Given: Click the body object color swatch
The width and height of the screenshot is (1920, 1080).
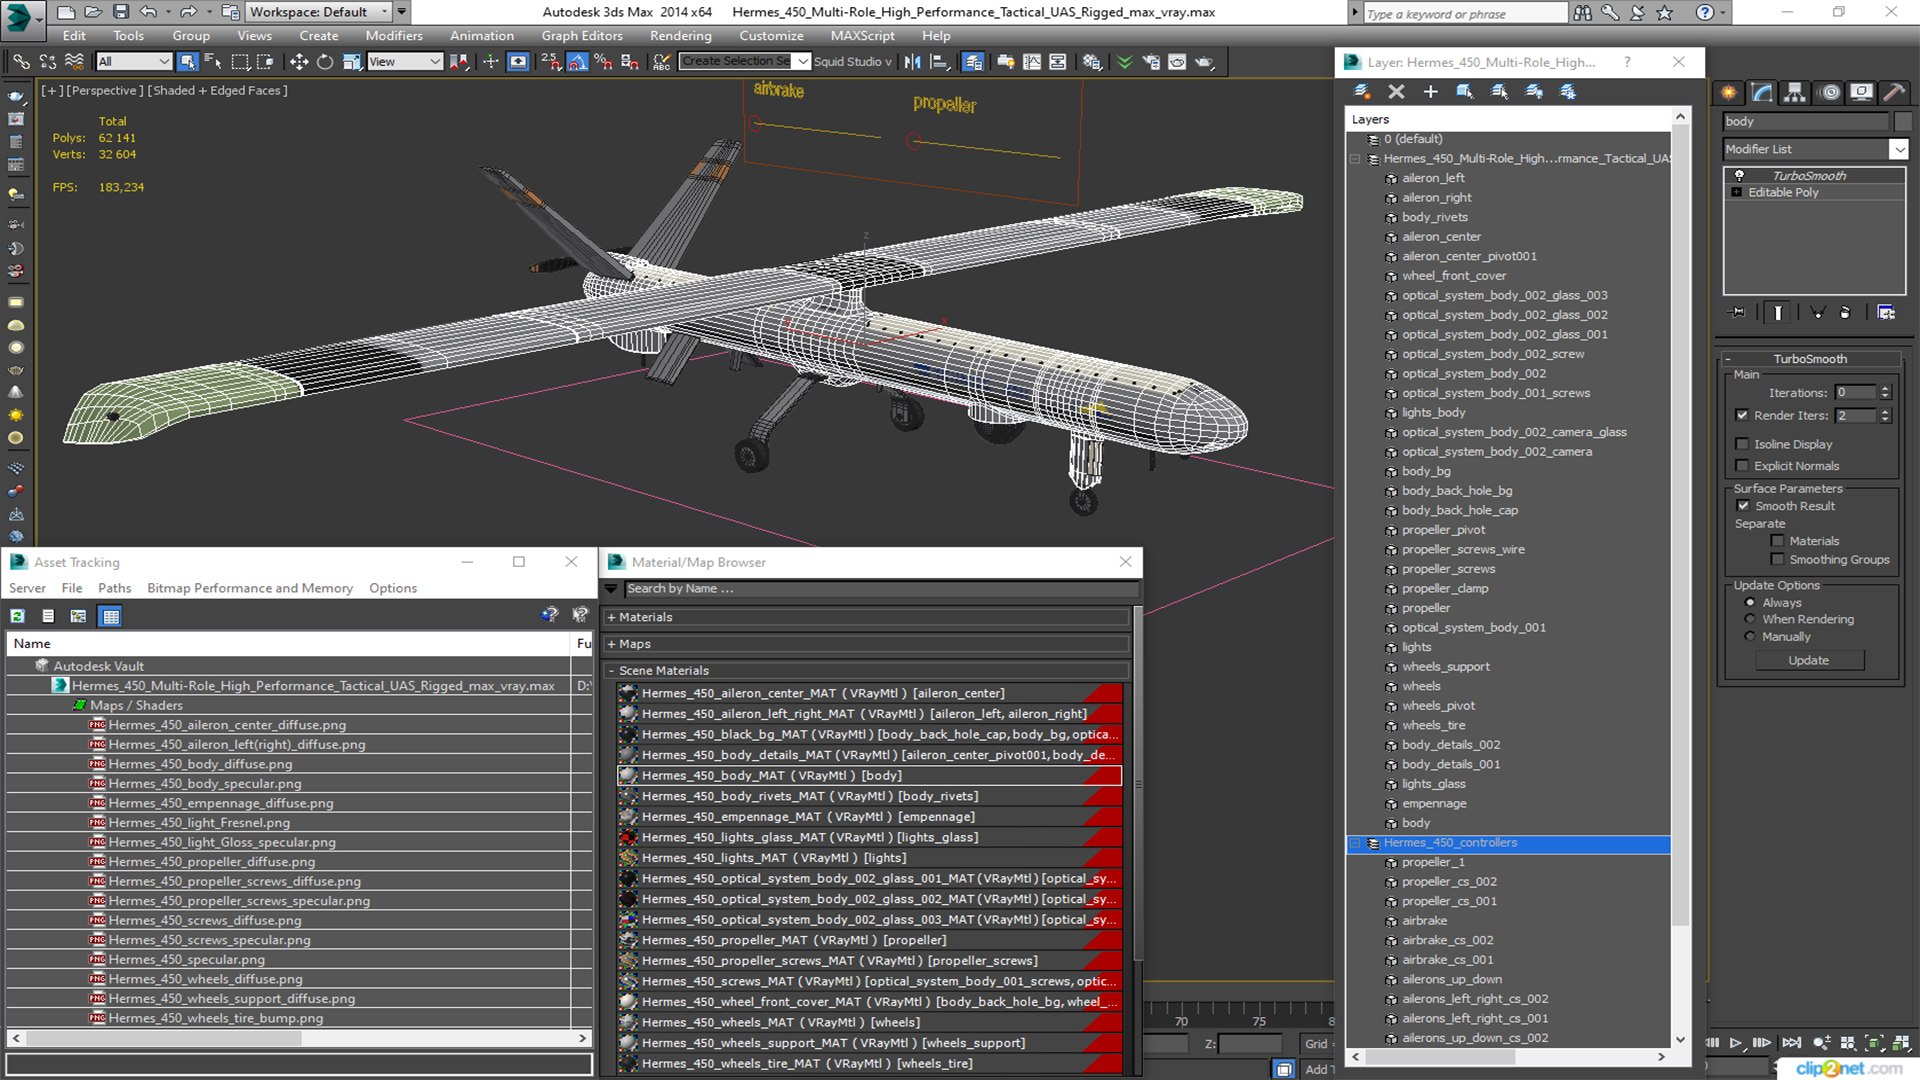Looking at the screenshot, I should coord(1903,121).
